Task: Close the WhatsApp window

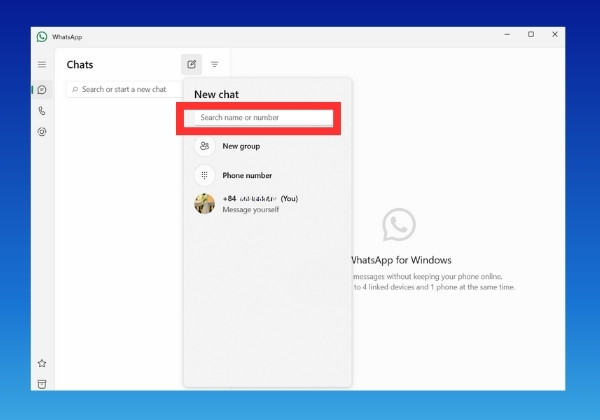Action: point(555,34)
